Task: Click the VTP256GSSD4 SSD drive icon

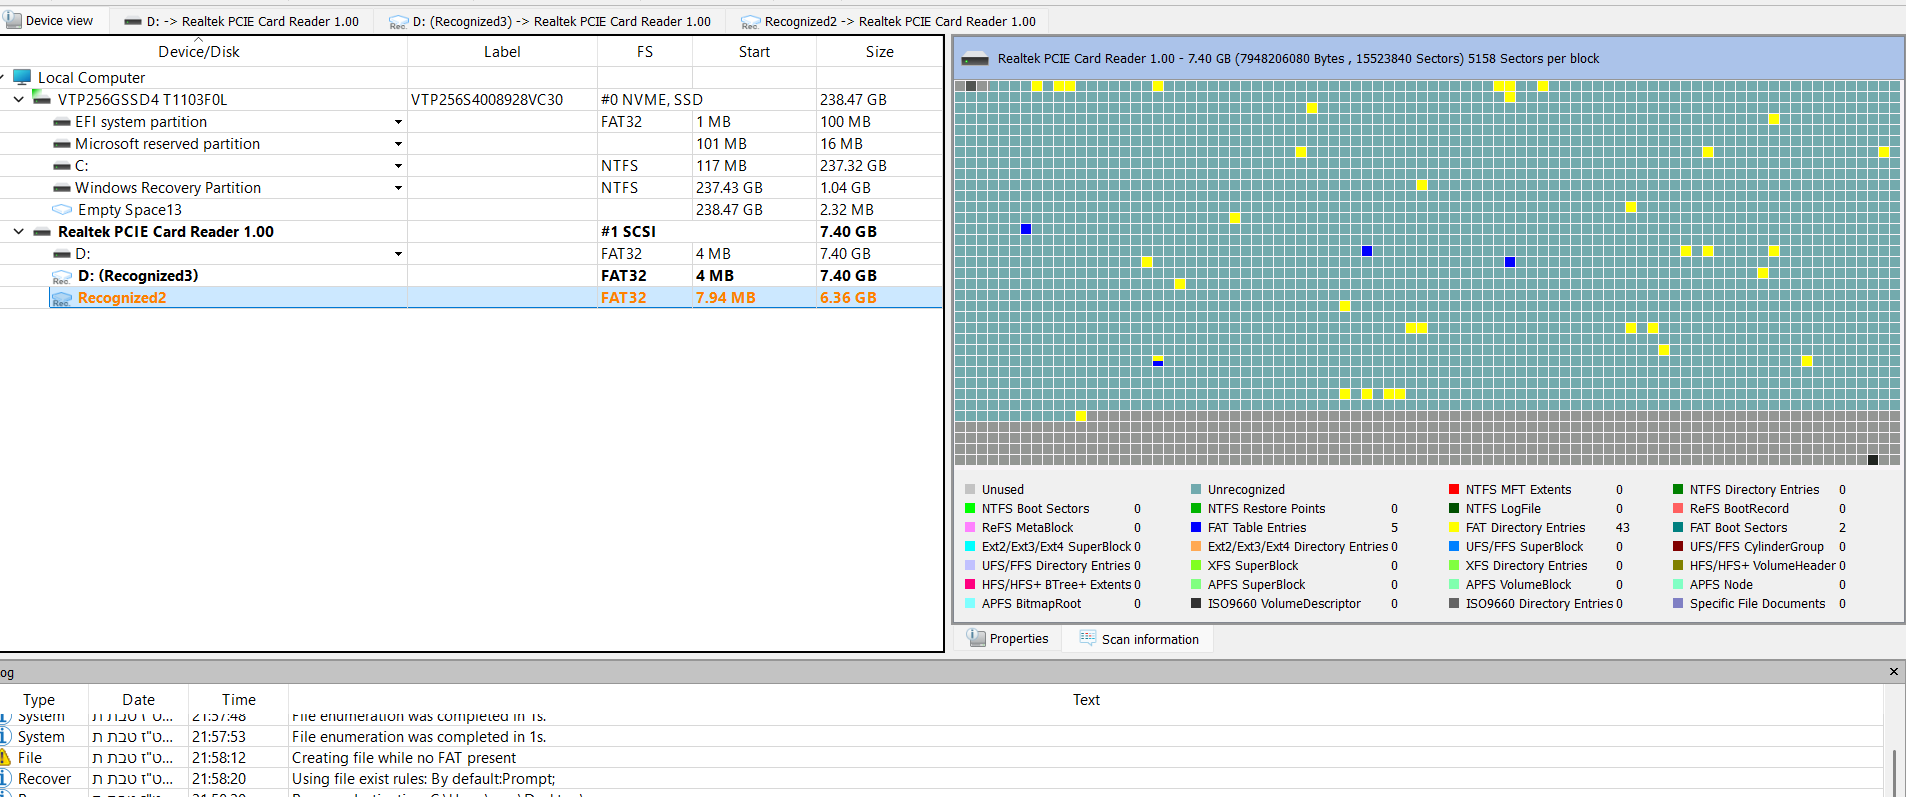Action: click(x=41, y=98)
